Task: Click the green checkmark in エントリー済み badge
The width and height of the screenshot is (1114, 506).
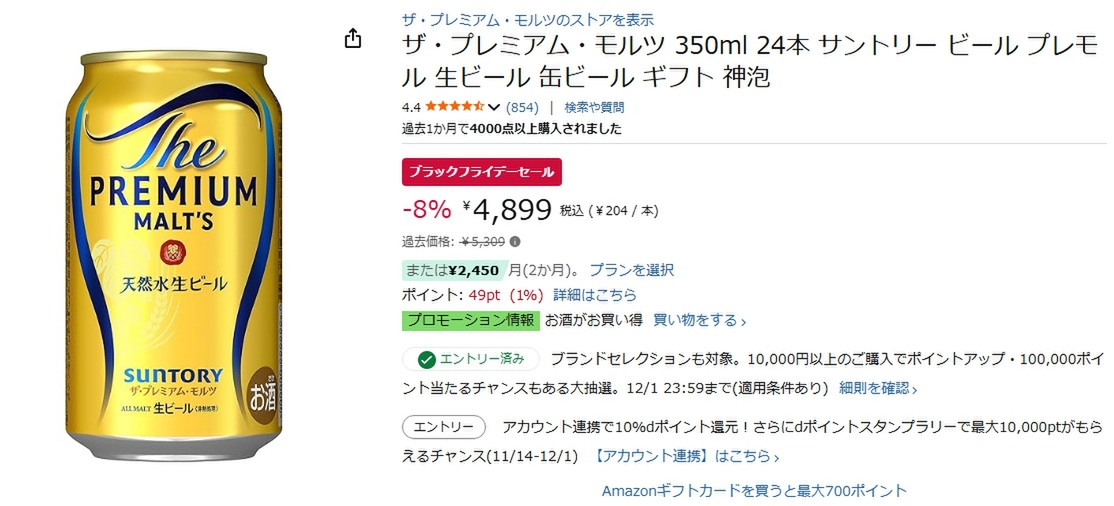Action: tap(426, 359)
